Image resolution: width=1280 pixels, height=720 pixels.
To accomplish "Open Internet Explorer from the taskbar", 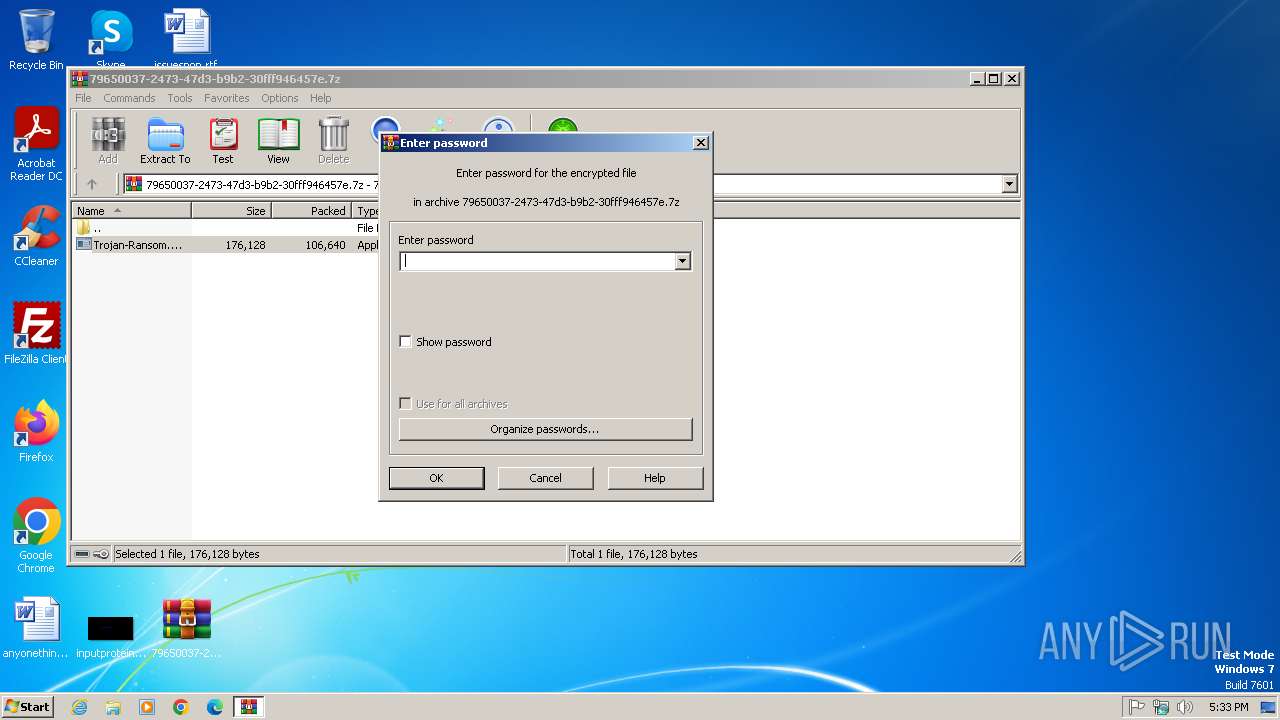I will (x=80, y=707).
